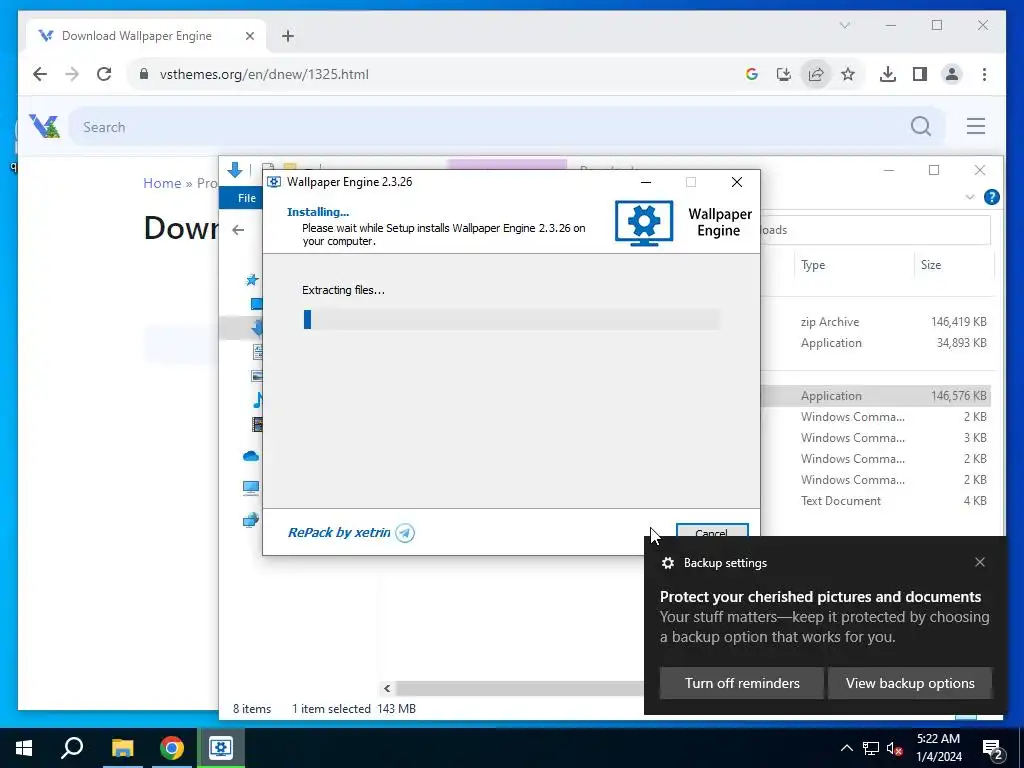Select Download Wallpaper Engine tab

[x=137, y=36]
